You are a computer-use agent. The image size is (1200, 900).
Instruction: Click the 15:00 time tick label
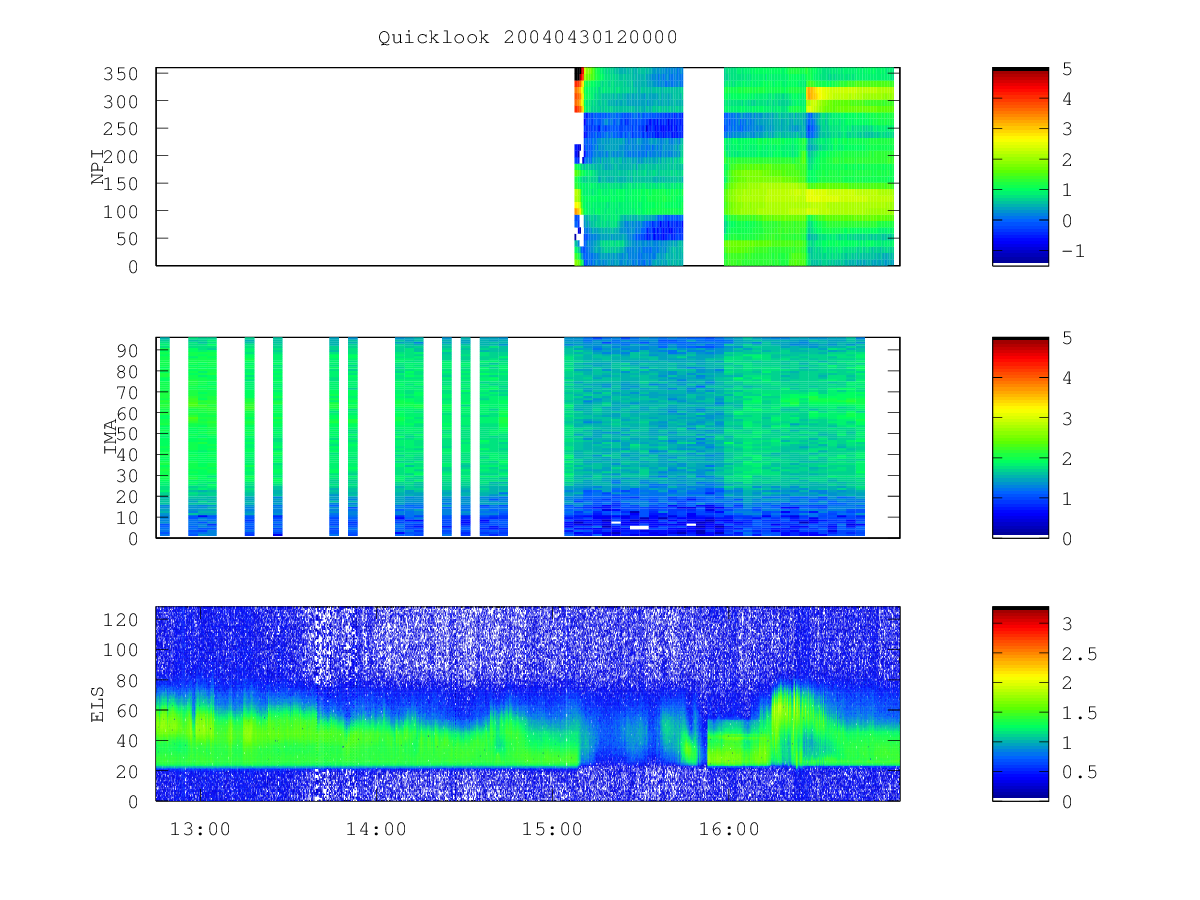point(552,829)
